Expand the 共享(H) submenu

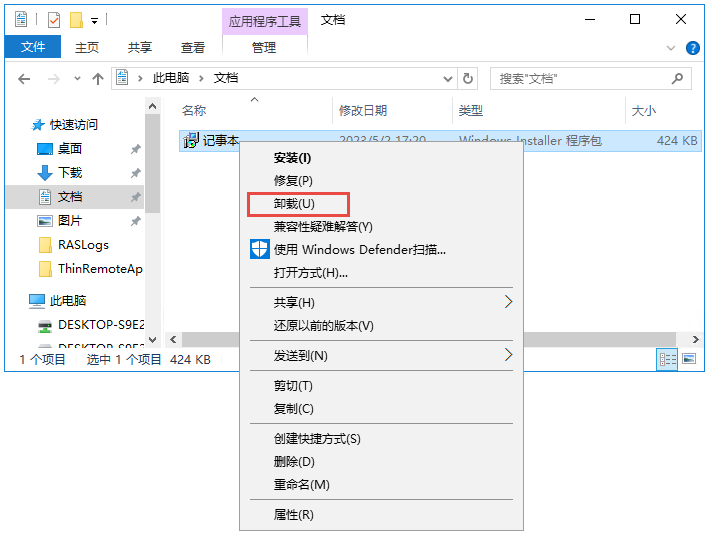381,302
